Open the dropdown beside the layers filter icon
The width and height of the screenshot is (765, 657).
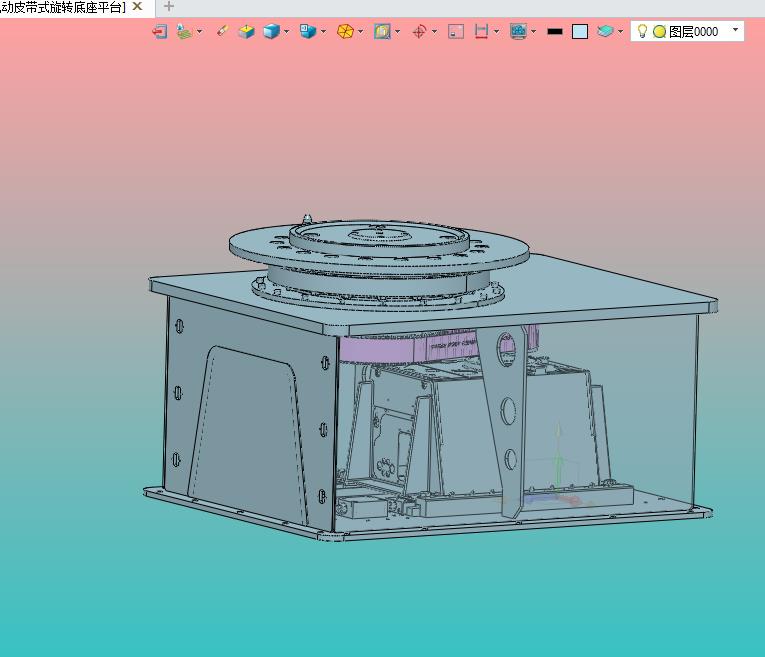200,32
